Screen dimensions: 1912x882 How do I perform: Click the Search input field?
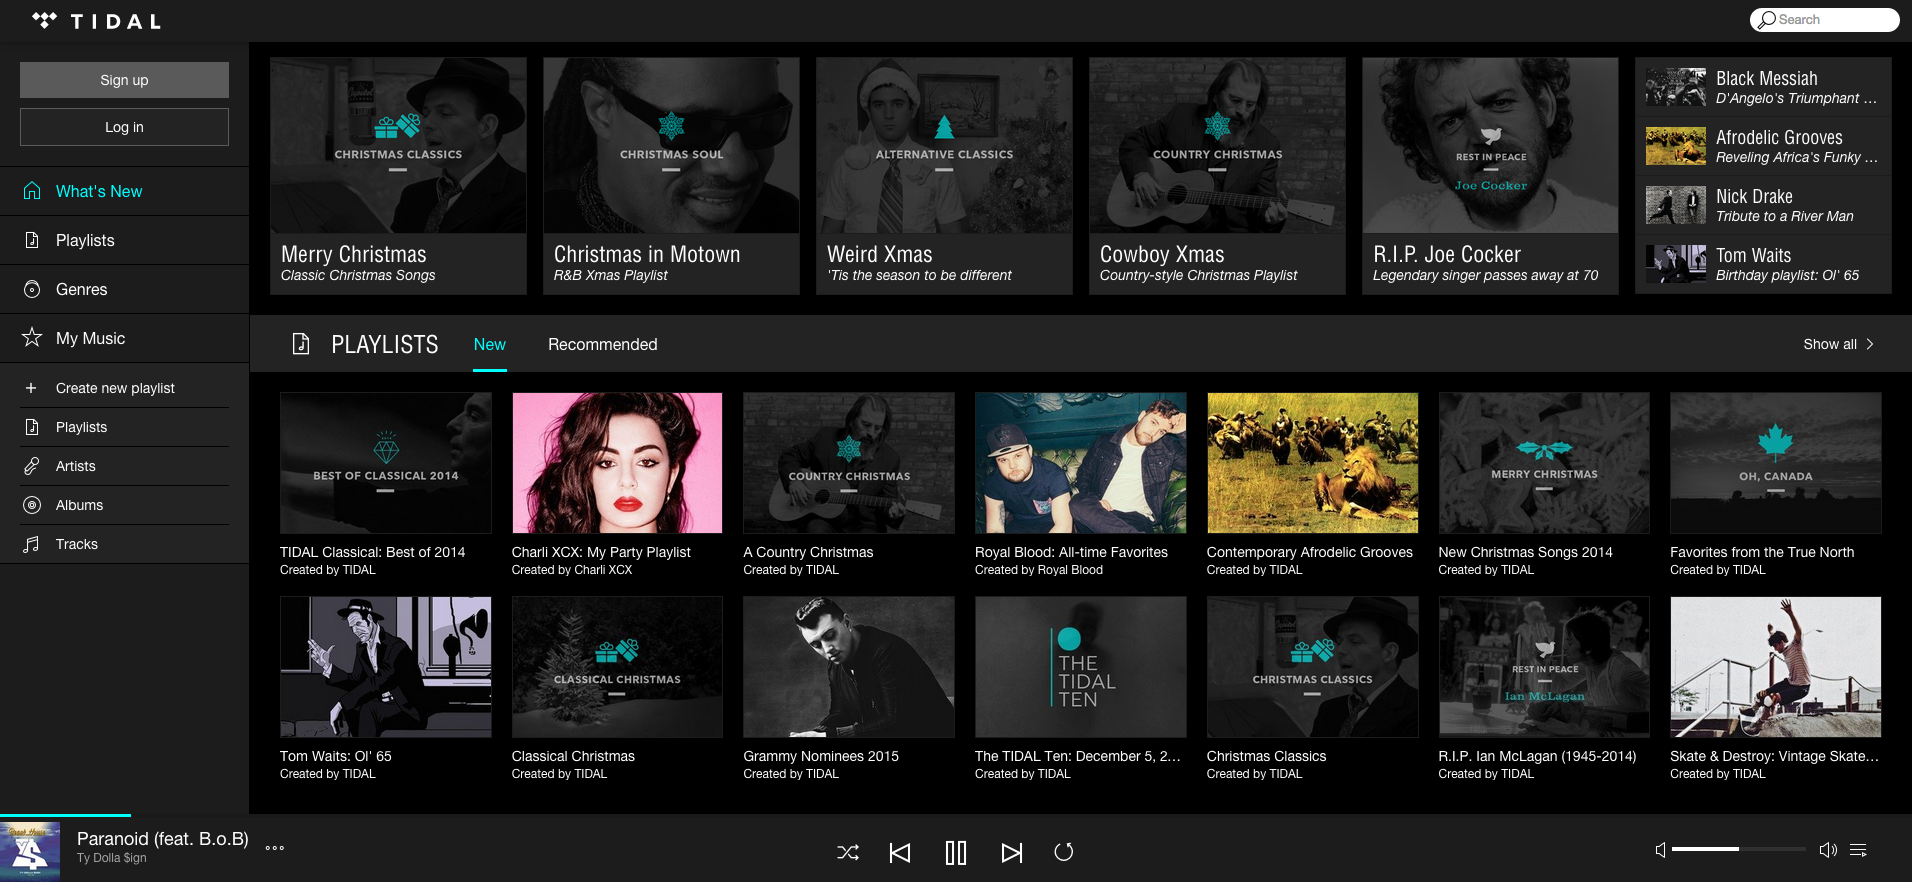[1824, 19]
